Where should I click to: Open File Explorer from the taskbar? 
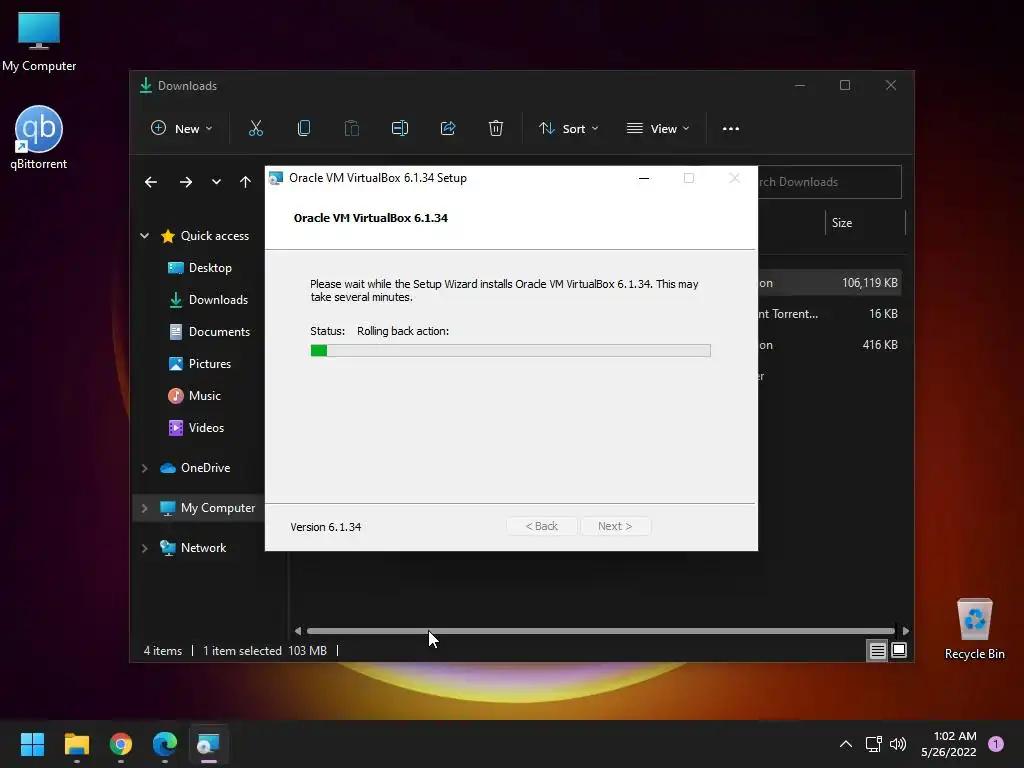click(x=76, y=744)
